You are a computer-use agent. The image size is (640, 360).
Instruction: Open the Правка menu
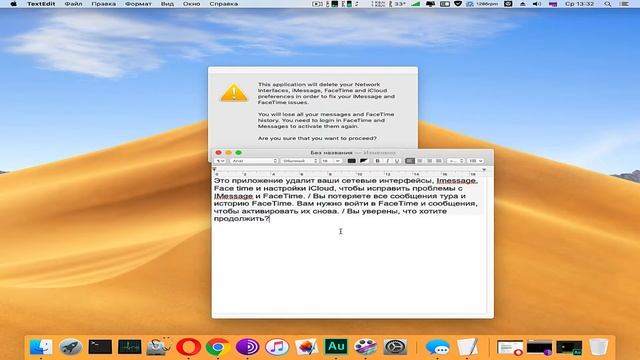click(104, 4)
